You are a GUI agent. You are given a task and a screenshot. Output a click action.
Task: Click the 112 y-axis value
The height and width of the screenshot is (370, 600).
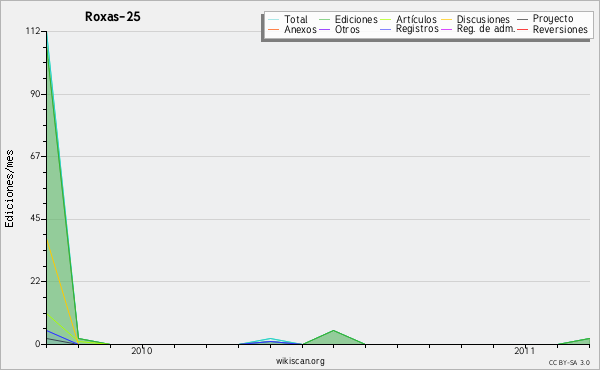[33, 31]
